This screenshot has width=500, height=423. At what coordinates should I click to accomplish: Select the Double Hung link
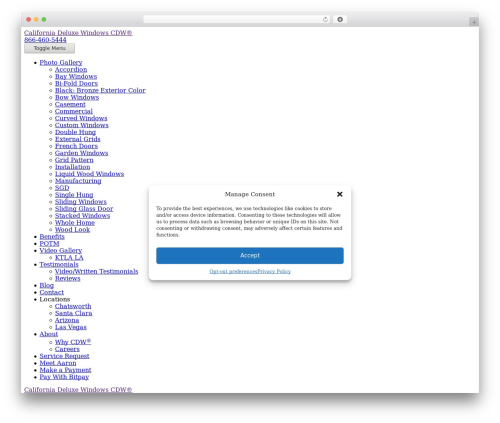75,132
